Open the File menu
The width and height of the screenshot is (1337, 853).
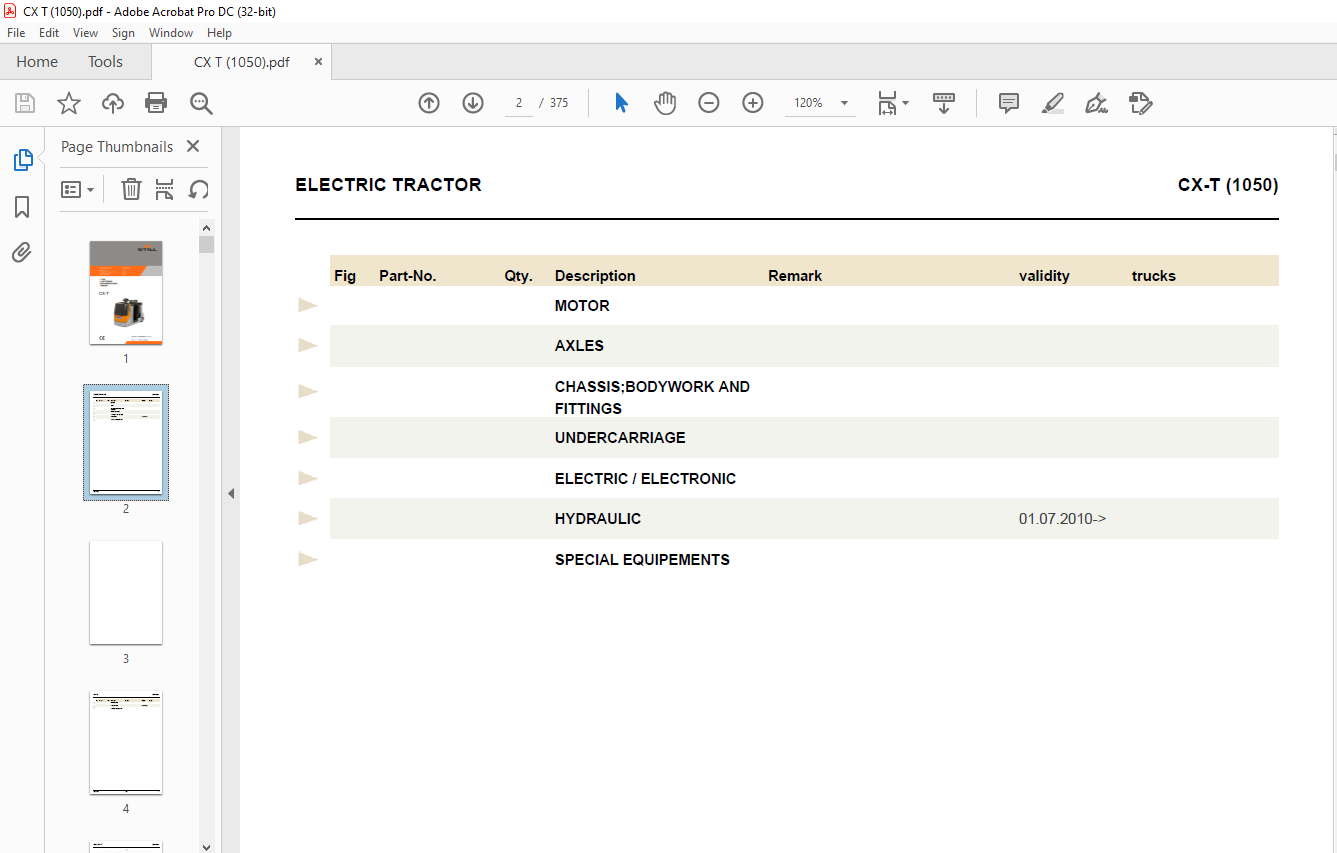16,33
